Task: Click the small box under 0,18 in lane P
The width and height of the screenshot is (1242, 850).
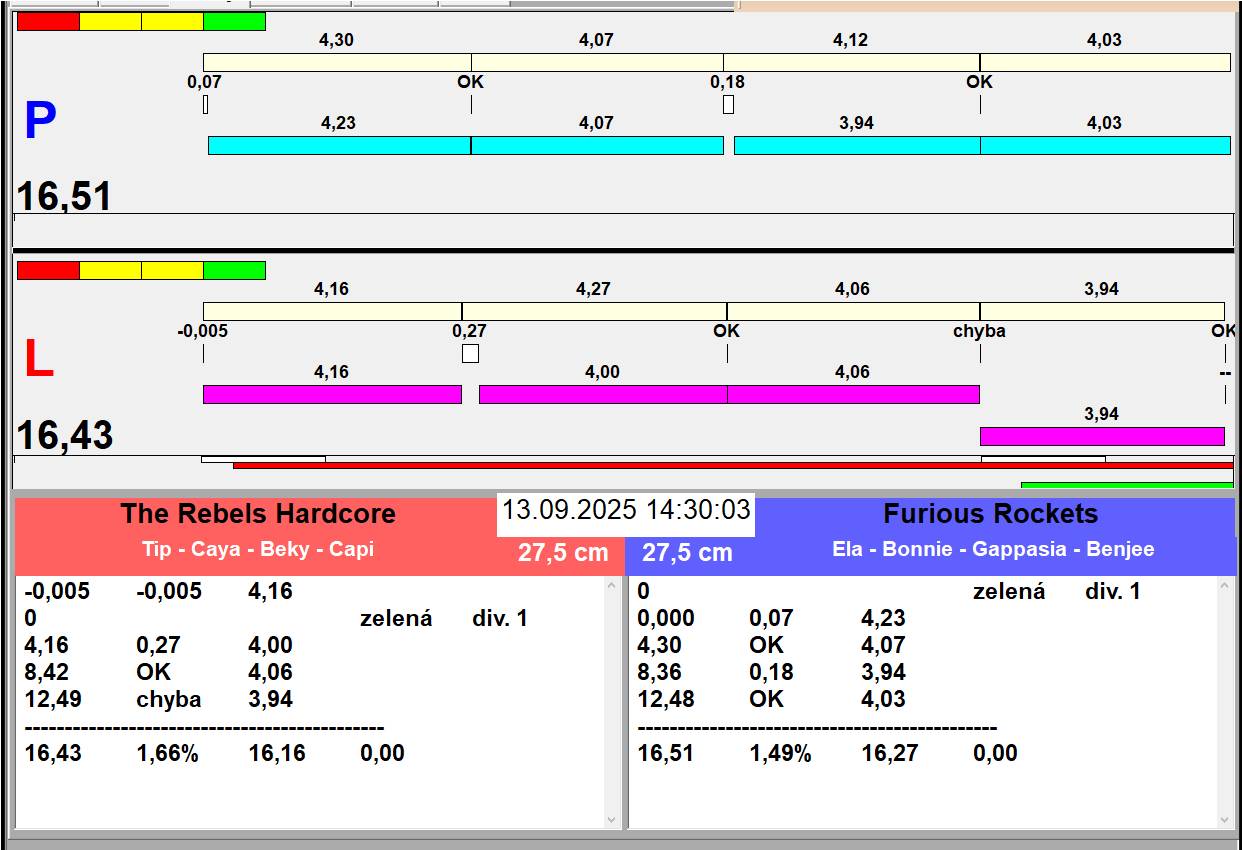Action: point(728,104)
